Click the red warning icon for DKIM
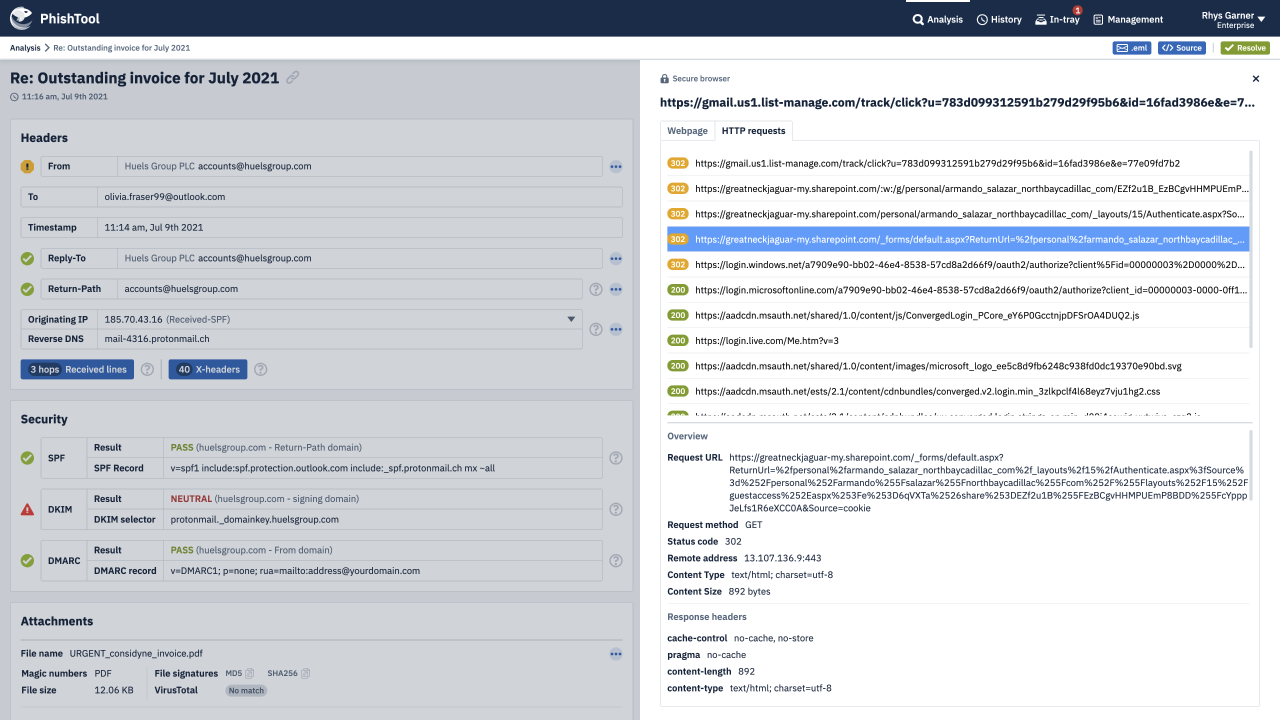 pos(27,509)
